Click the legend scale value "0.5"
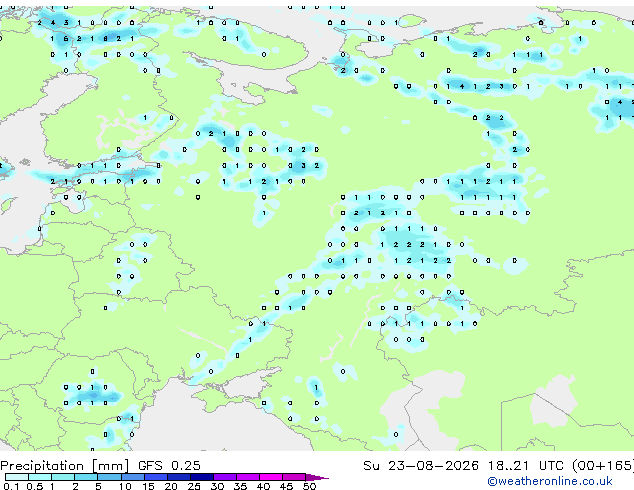 (x=35, y=486)
